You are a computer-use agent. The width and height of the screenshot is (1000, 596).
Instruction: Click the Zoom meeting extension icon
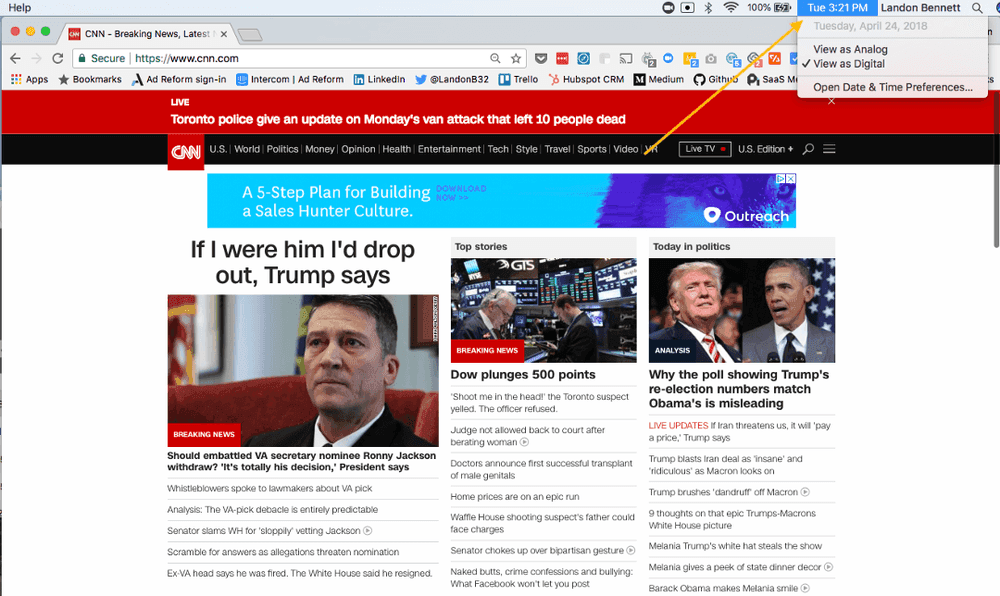point(668,58)
